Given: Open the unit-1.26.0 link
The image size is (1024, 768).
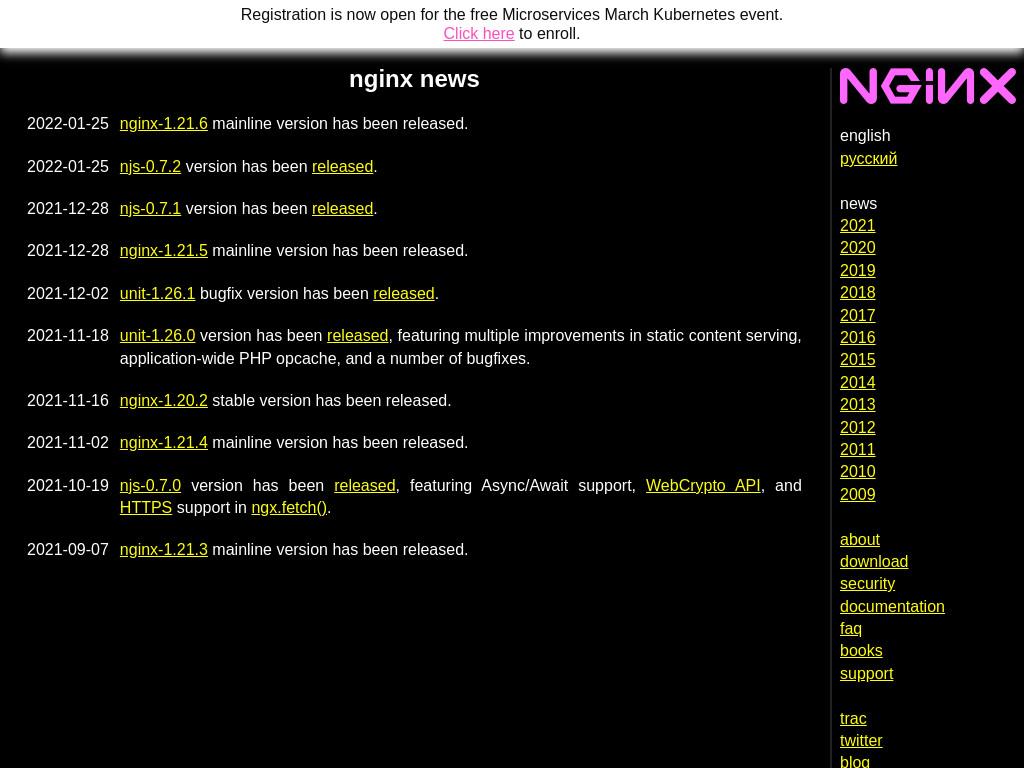Looking at the screenshot, I should pos(157,335).
